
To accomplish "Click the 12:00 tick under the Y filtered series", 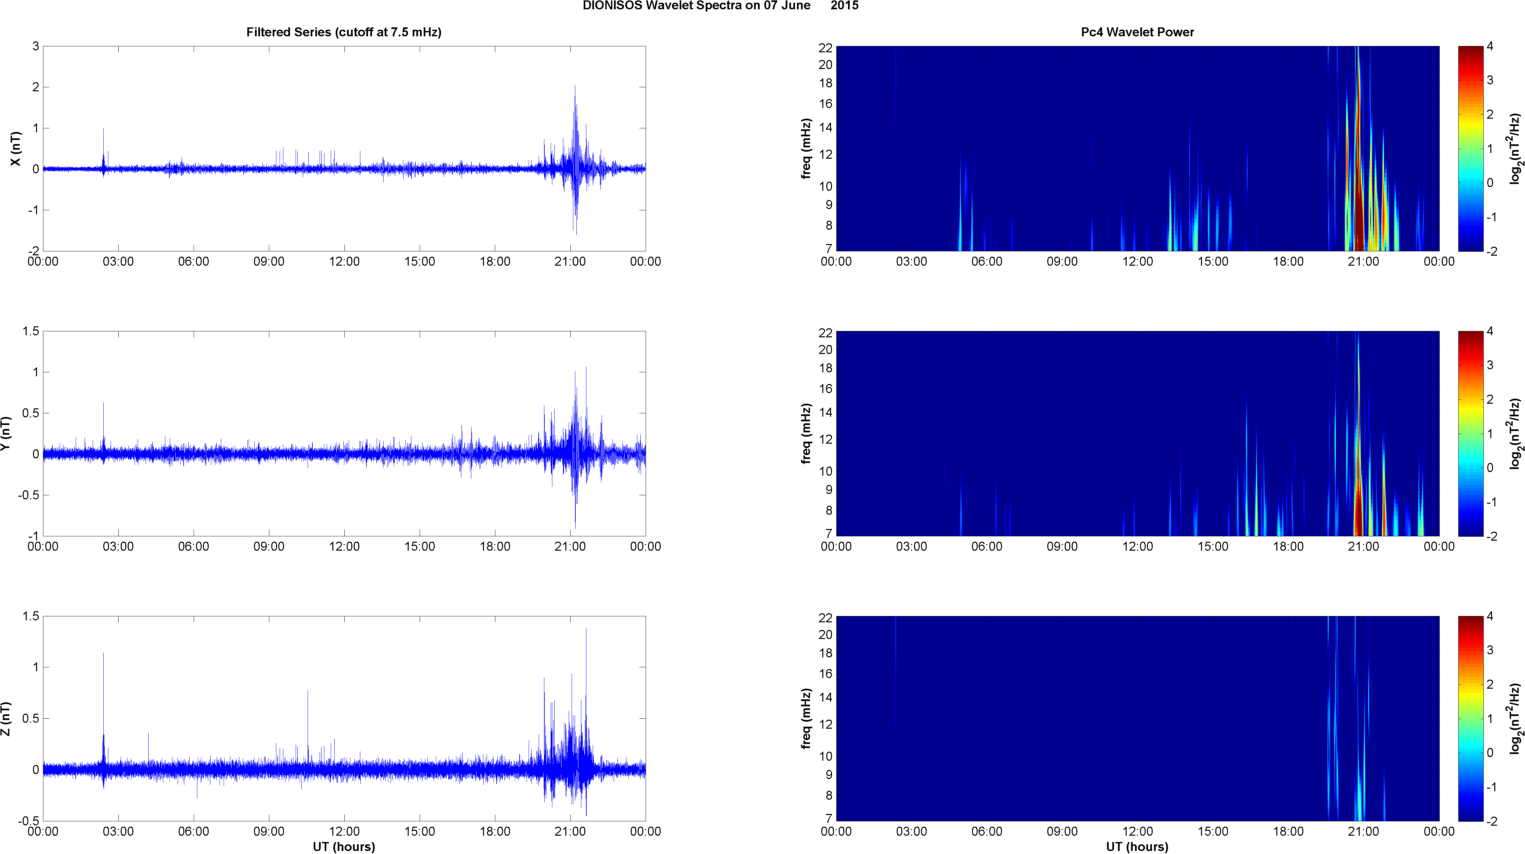I will pos(344,547).
